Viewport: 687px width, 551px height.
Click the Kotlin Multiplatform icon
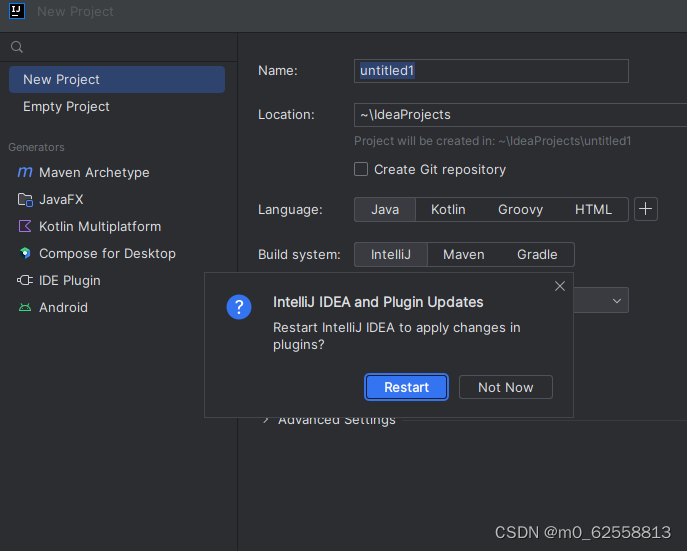coord(25,226)
